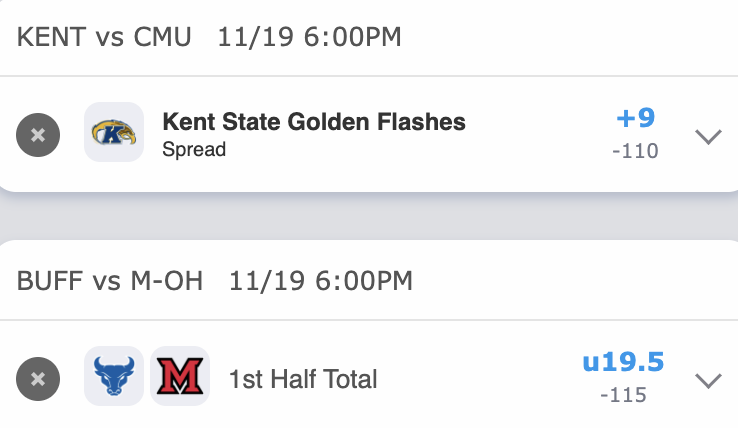The width and height of the screenshot is (738, 428).
Task: Open the BUFF vs M-OH matchup header
Action: click(110, 281)
